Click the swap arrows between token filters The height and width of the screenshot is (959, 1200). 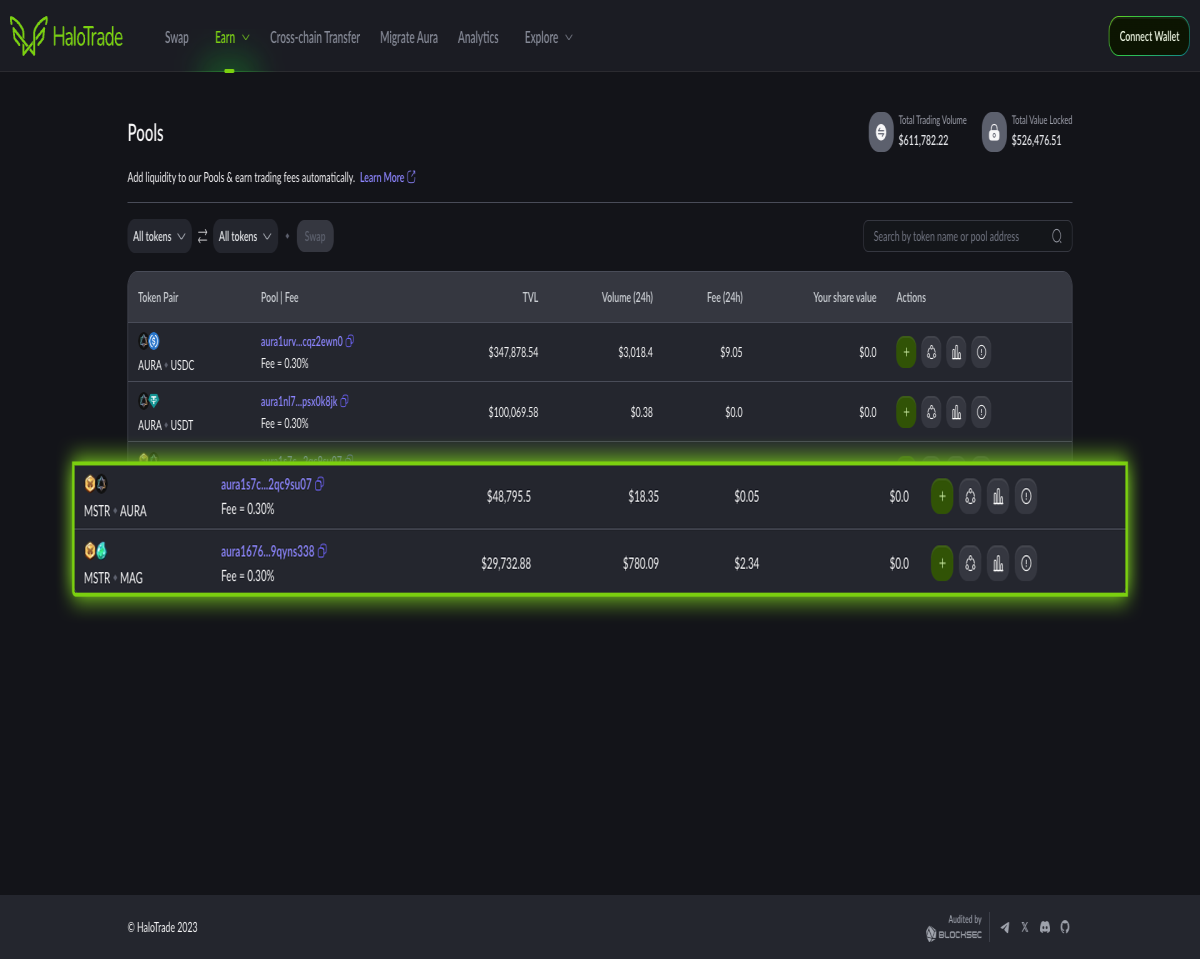[202, 237]
